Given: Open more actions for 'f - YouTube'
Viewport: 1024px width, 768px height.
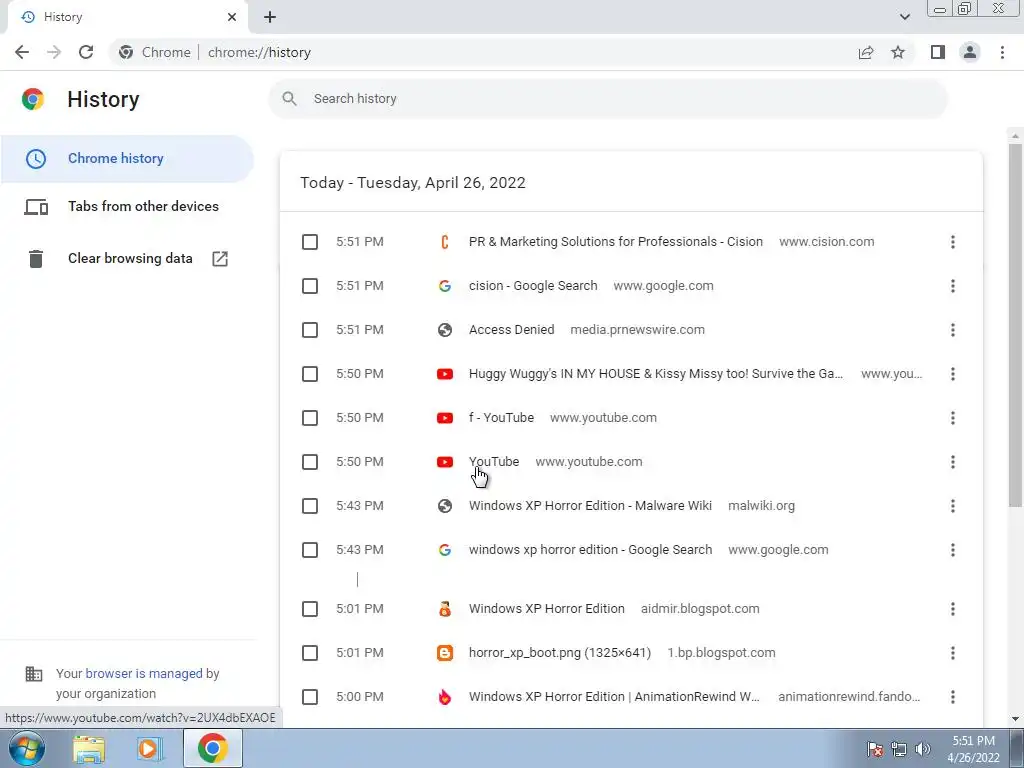Looking at the screenshot, I should coord(953,418).
